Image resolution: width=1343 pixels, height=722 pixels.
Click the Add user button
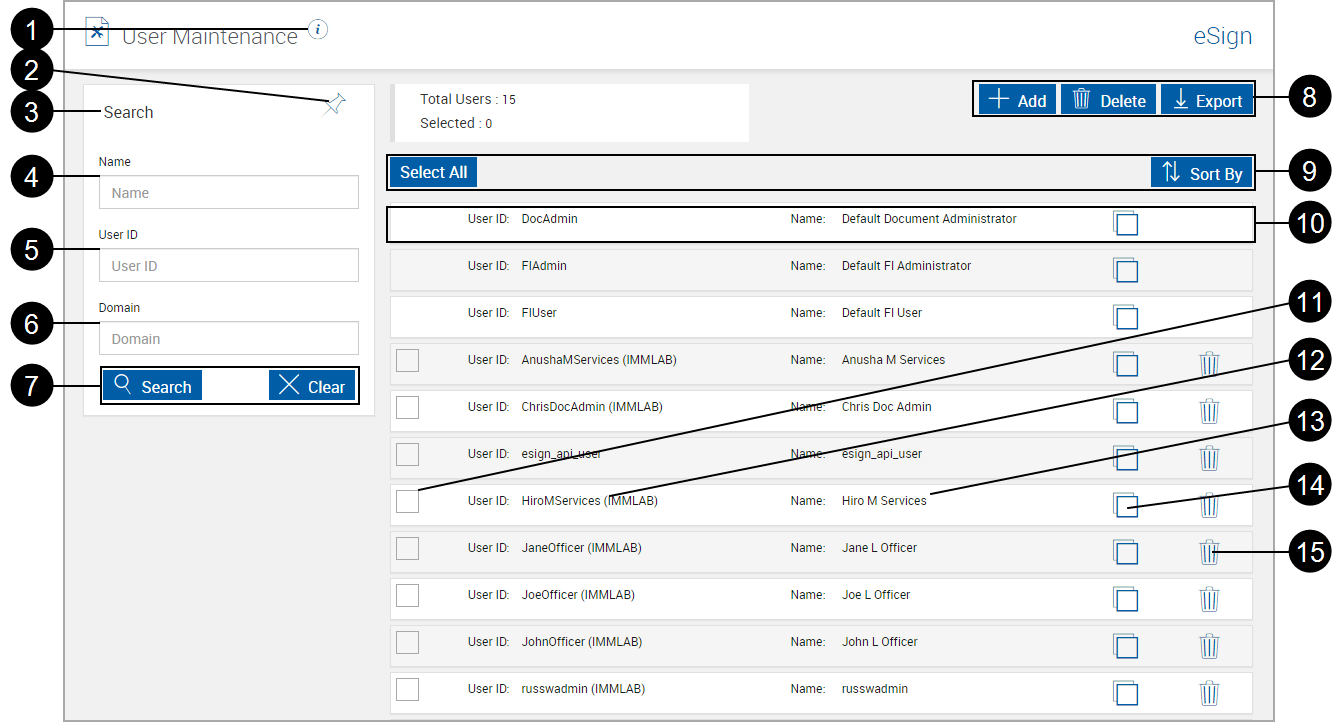[x=1017, y=100]
